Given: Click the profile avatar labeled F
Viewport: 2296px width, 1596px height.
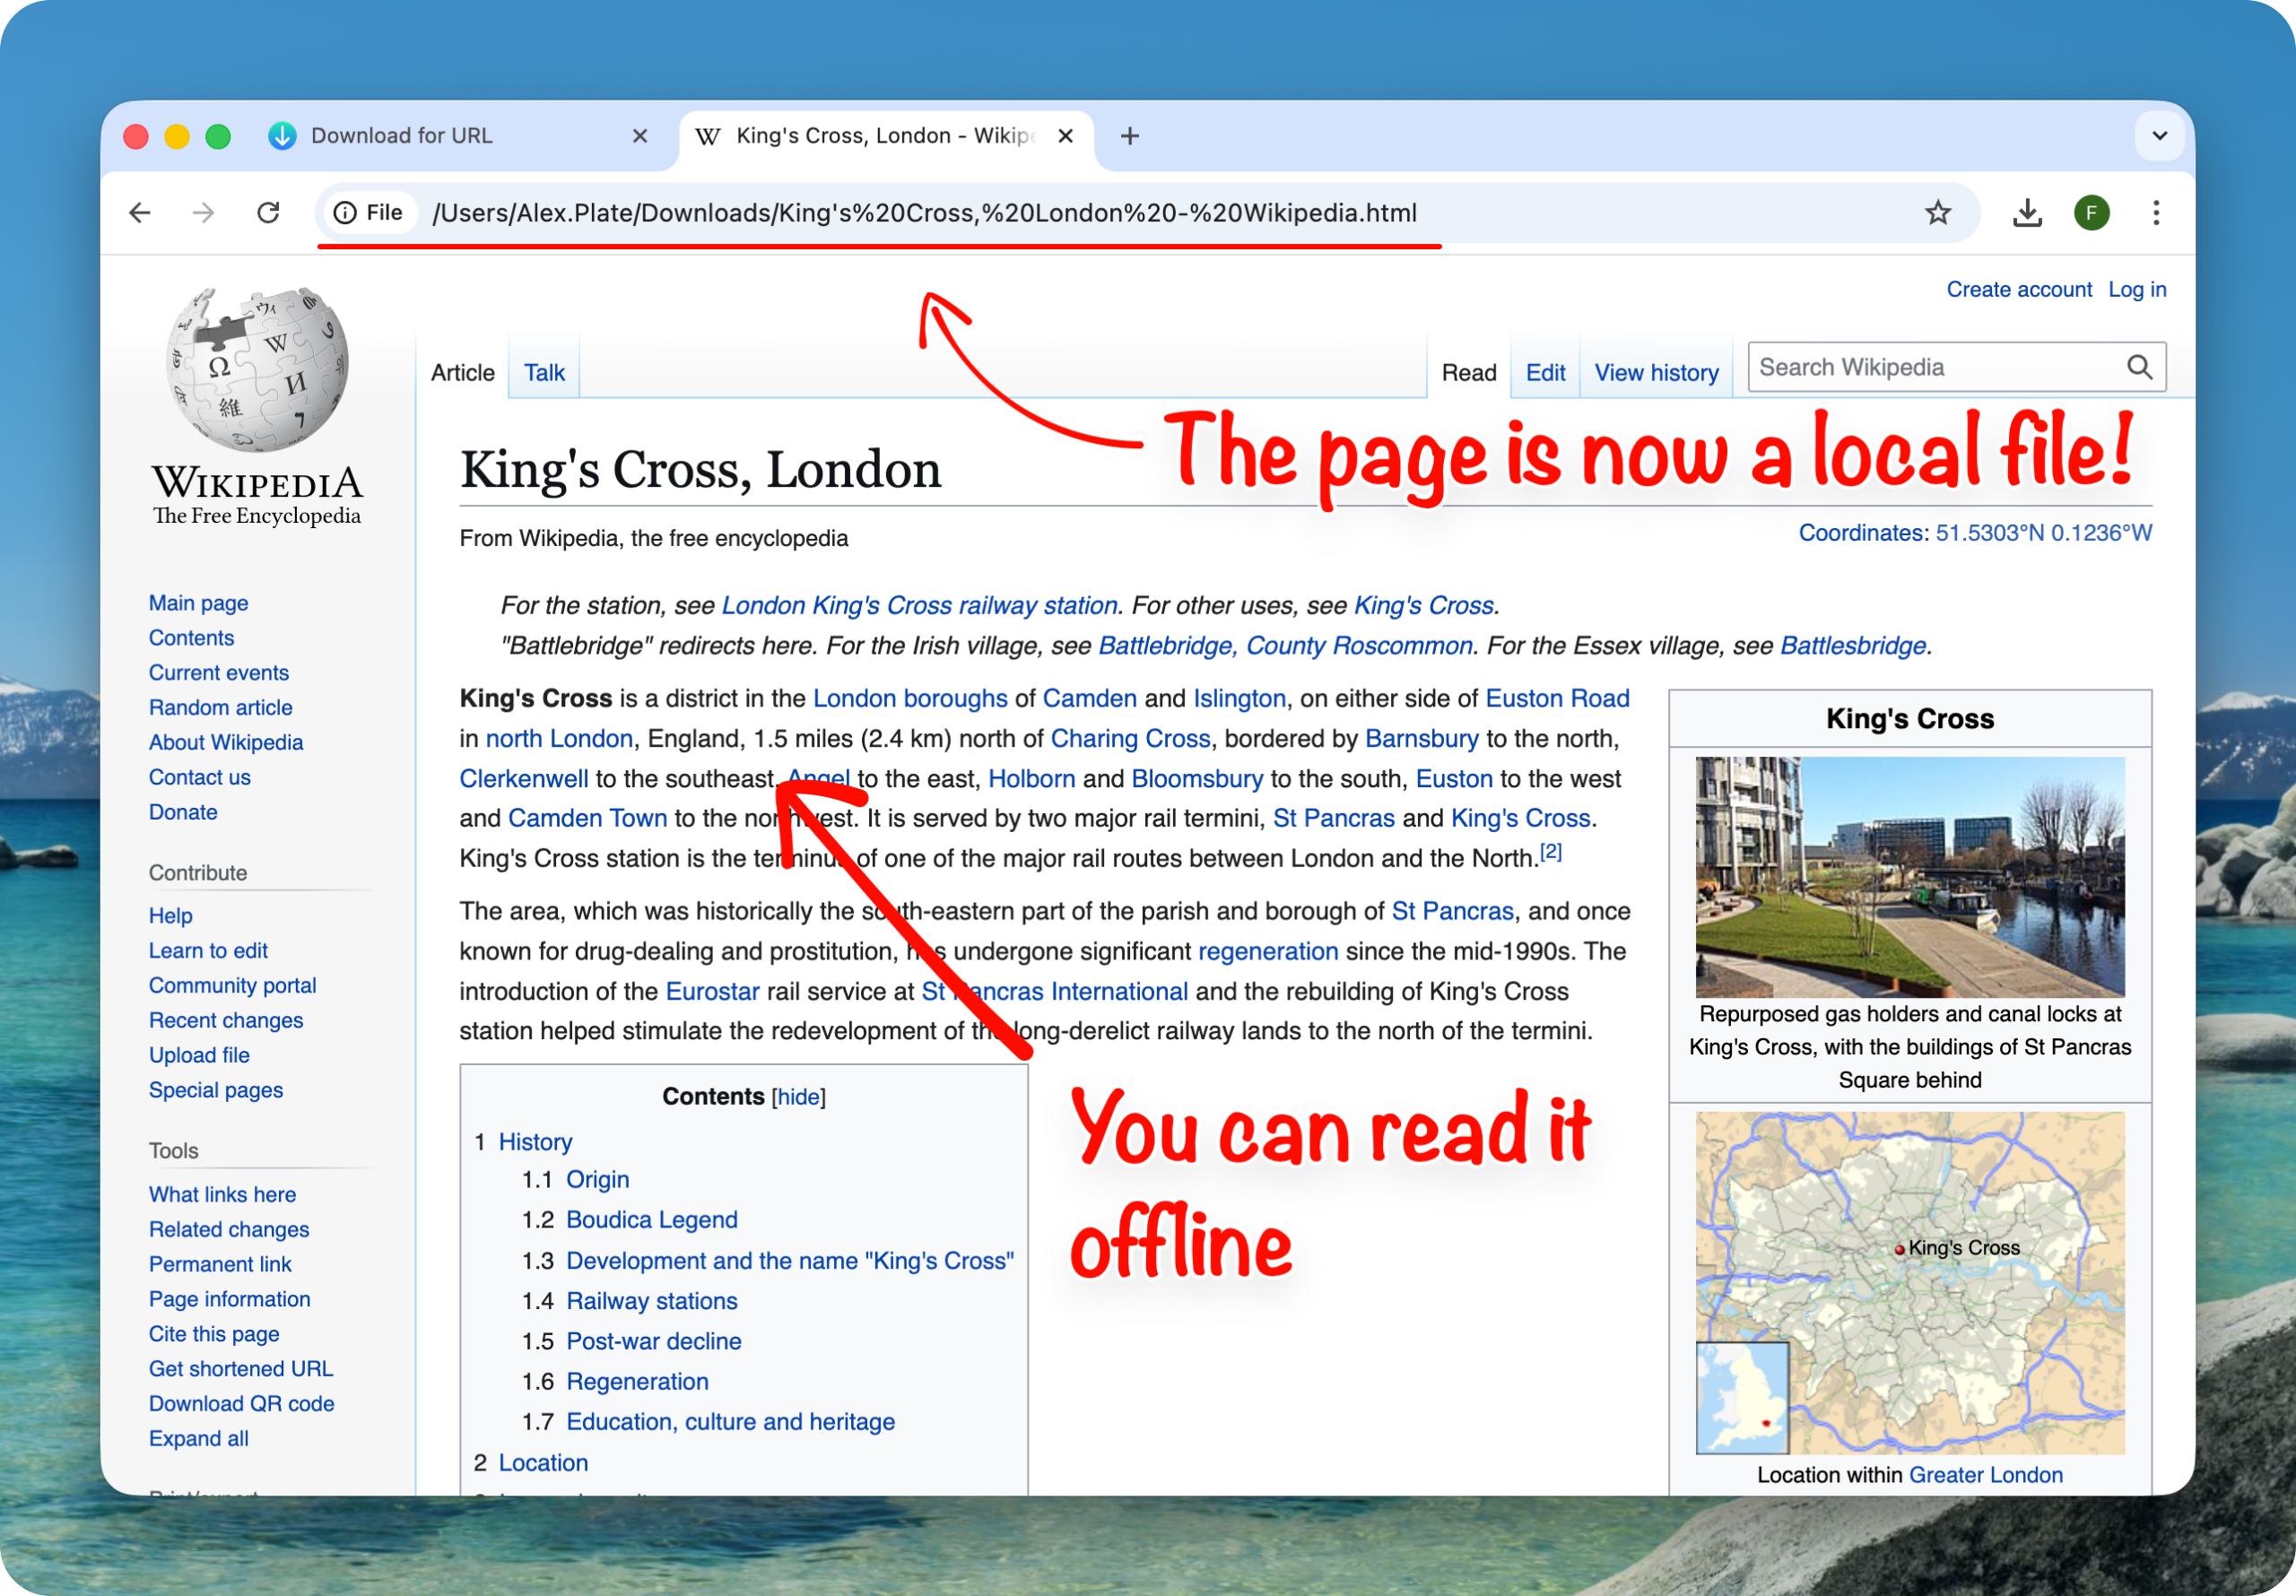Looking at the screenshot, I should pyautogui.click(x=2092, y=212).
